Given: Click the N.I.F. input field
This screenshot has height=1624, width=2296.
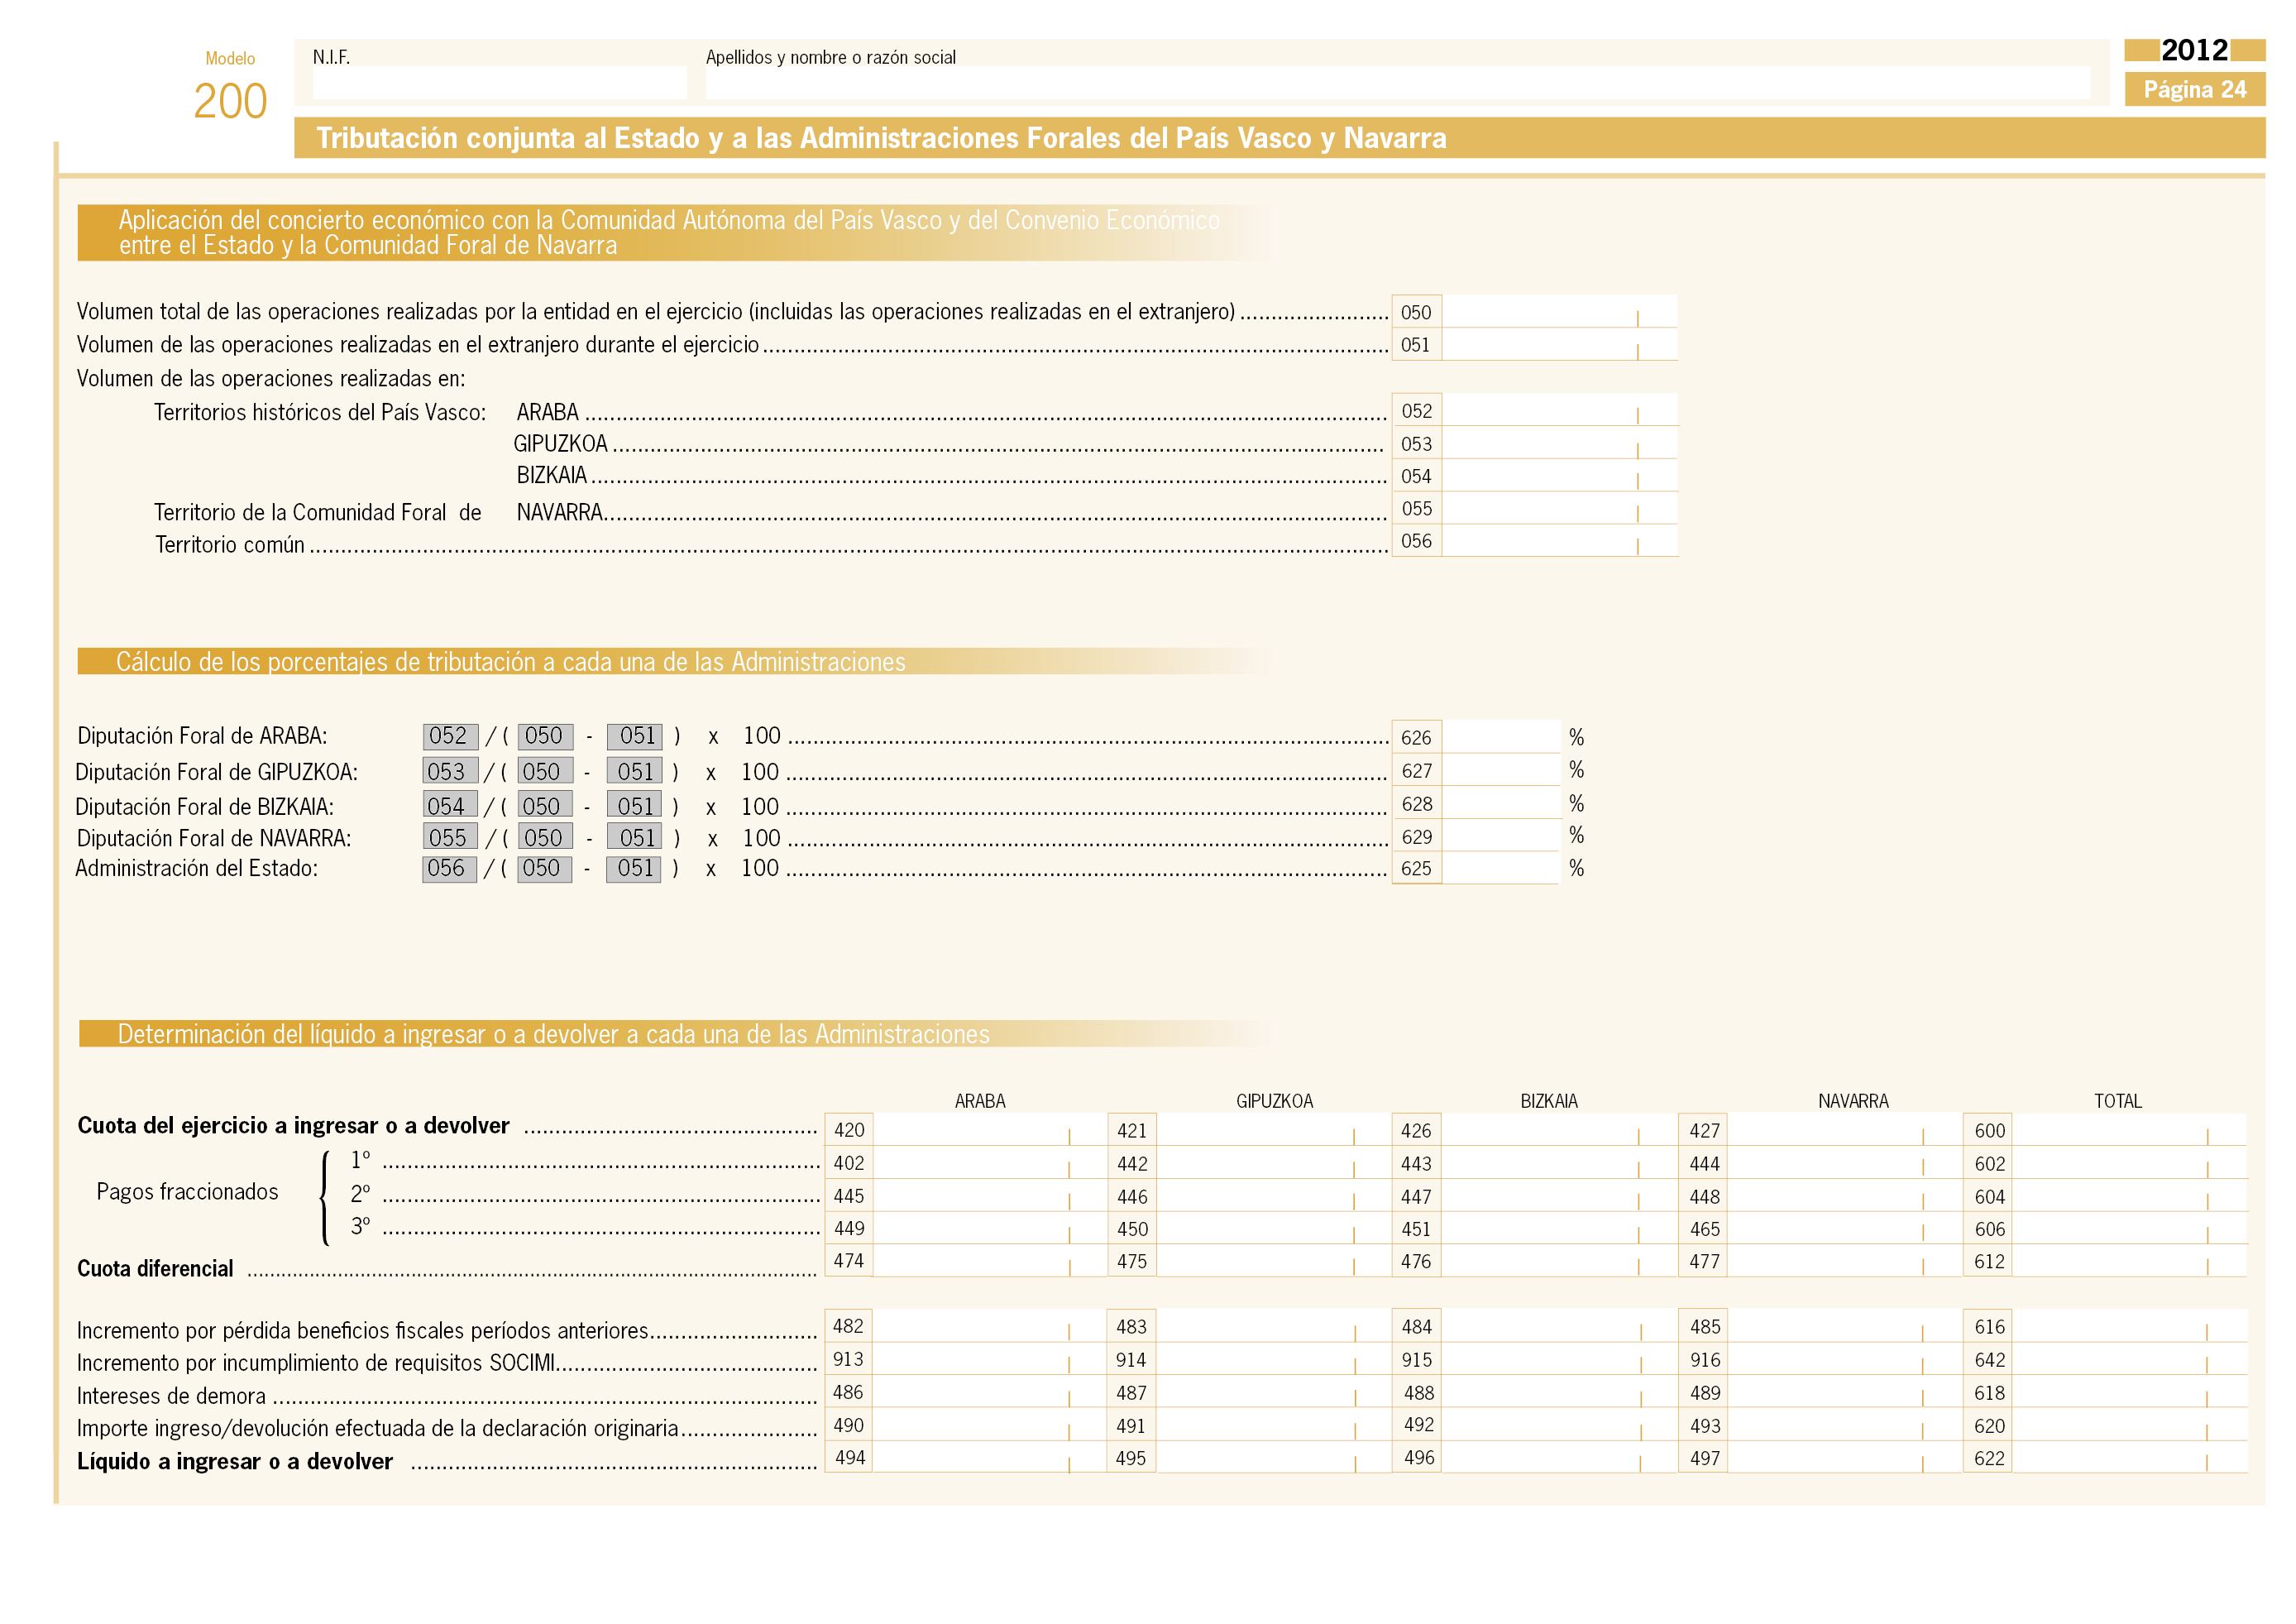Looking at the screenshot, I should [499, 83].
